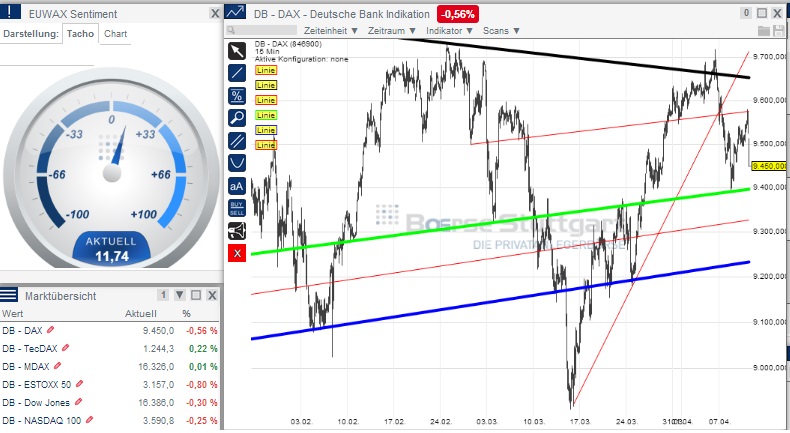Screen dimensions: 790x433
Task: Click the Aktuell column header
Action: (x=141, y=314)
